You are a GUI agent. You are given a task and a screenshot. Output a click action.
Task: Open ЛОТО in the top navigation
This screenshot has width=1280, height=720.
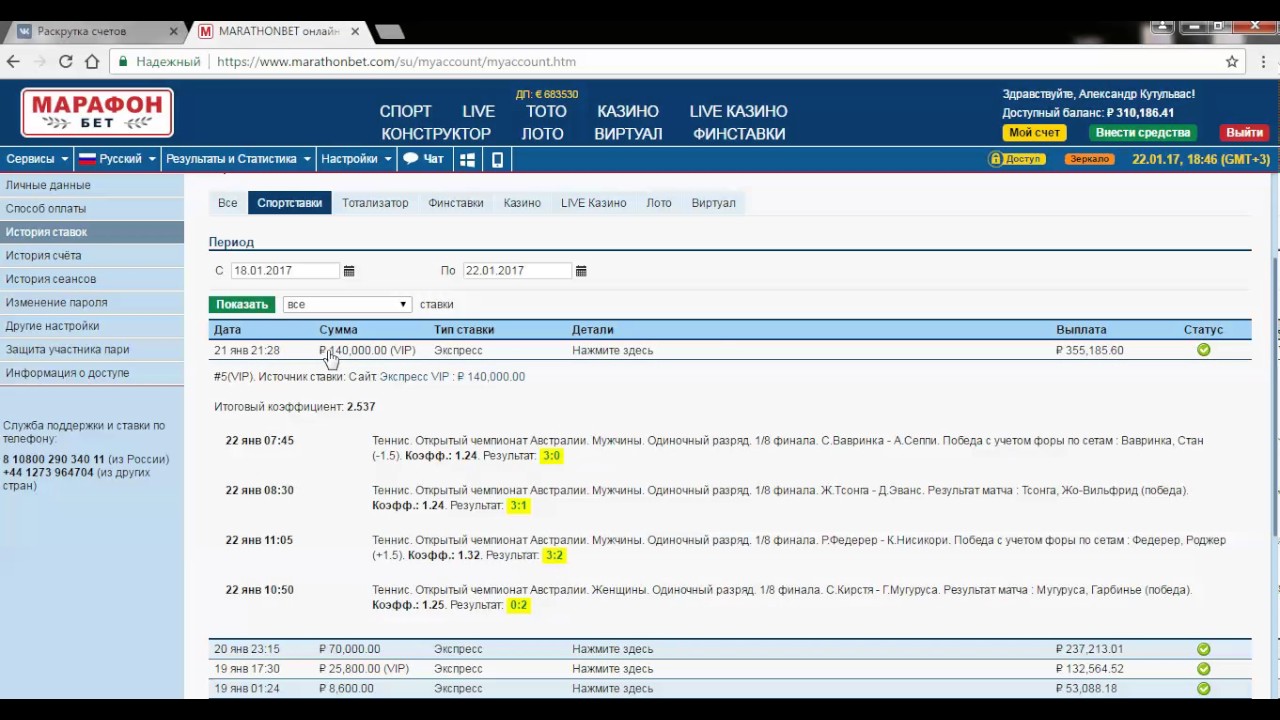[x=543, y=134]
